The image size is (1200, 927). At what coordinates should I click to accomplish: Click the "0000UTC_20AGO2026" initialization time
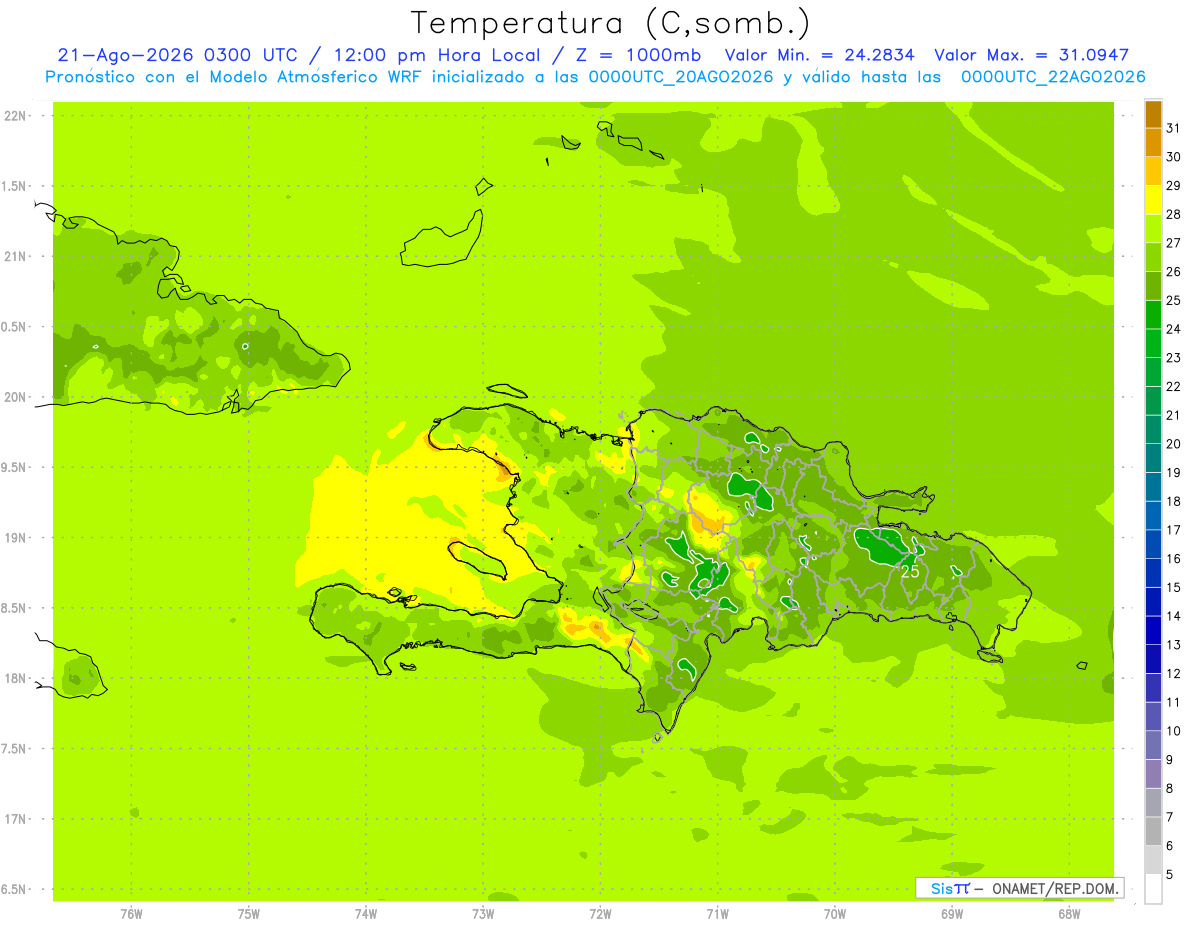[681, 77]
